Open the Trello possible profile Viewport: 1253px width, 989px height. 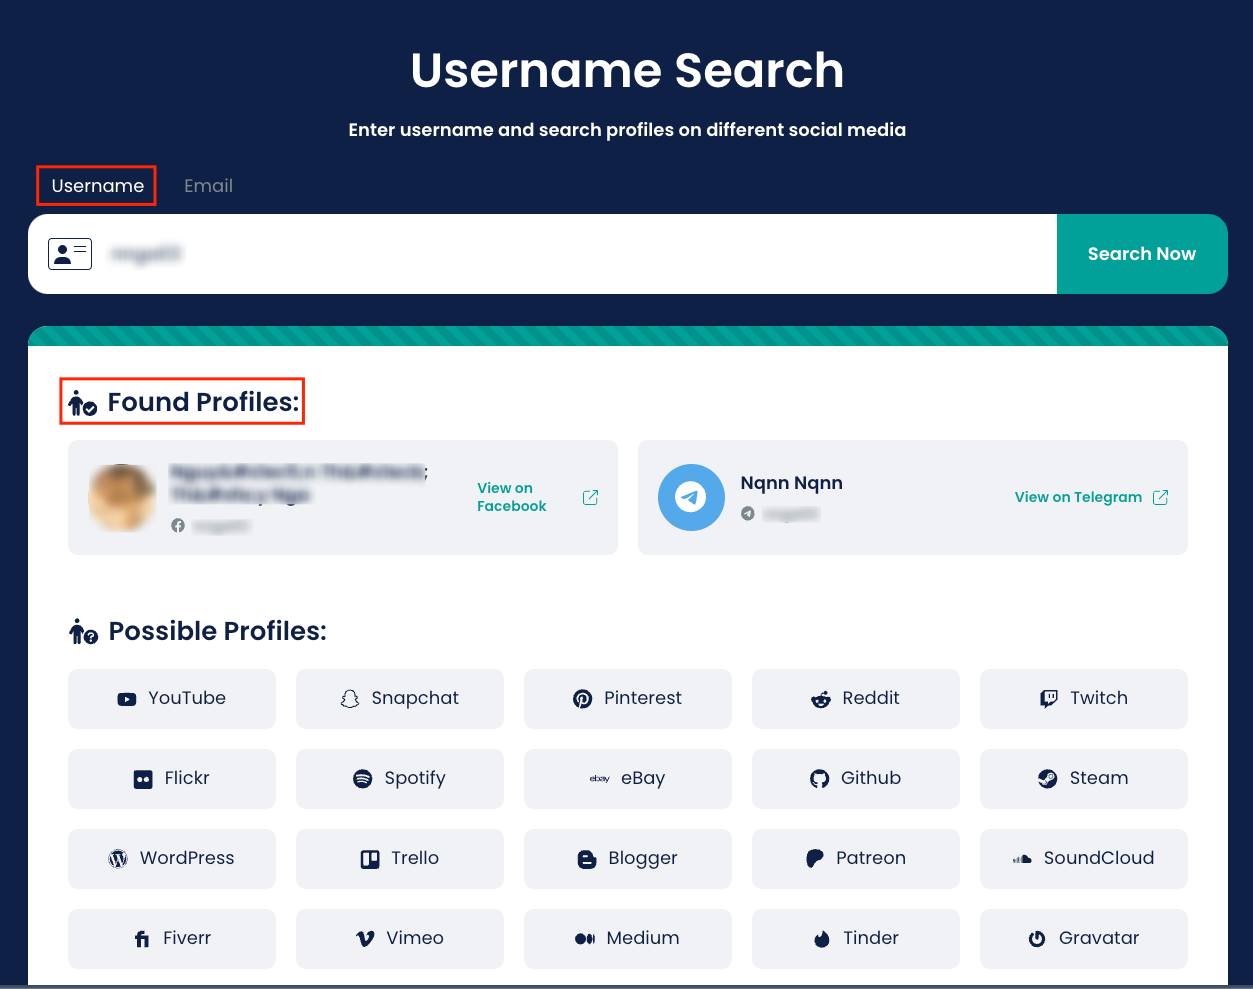tap(400, 859)
